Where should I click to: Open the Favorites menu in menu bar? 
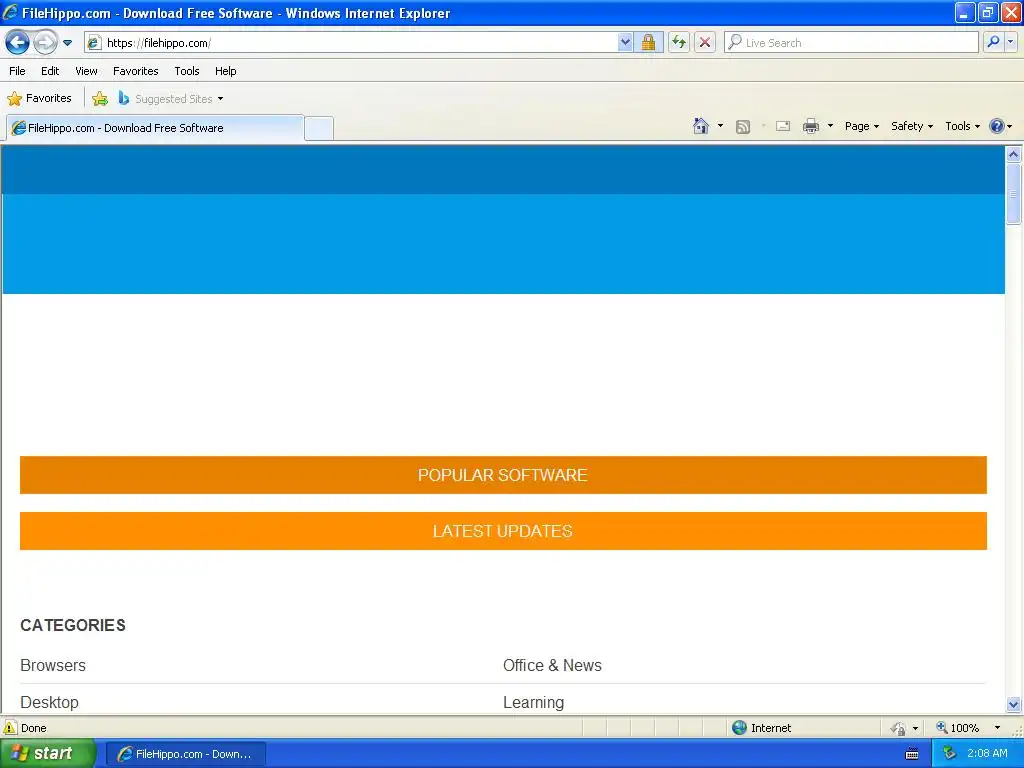(136, 71)
